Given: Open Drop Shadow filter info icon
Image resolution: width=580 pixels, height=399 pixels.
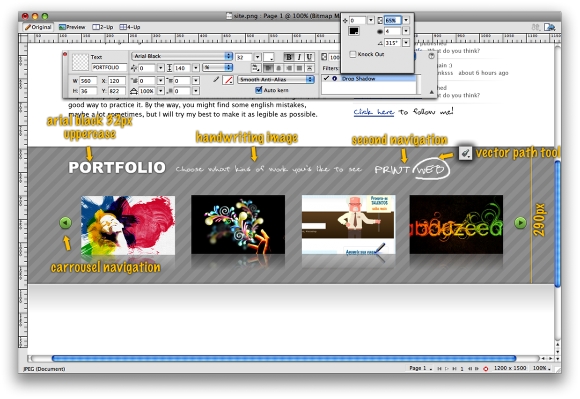Looking at the screenshot, I should [x=334, y=79].
